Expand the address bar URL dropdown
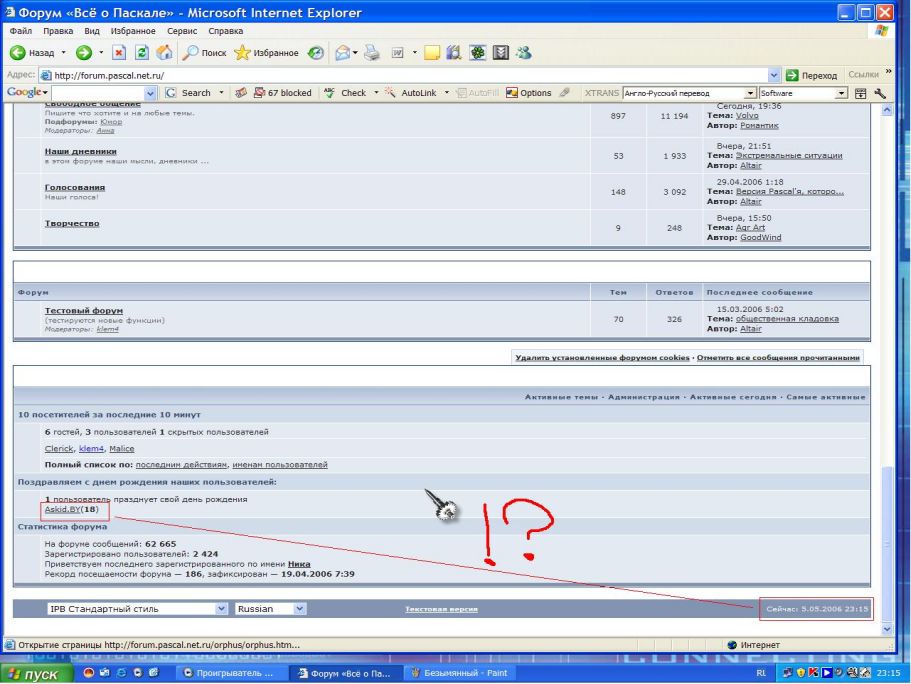 [x=774, y=75]
